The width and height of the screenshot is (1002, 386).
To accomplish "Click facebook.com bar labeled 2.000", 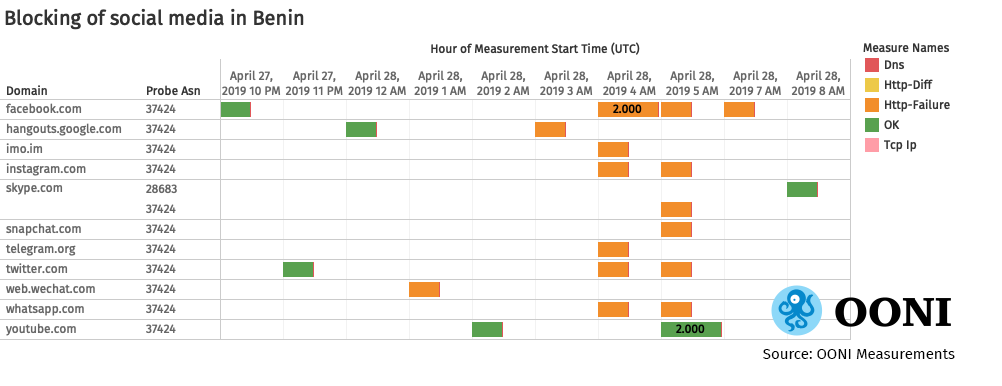I will (628, 109).
